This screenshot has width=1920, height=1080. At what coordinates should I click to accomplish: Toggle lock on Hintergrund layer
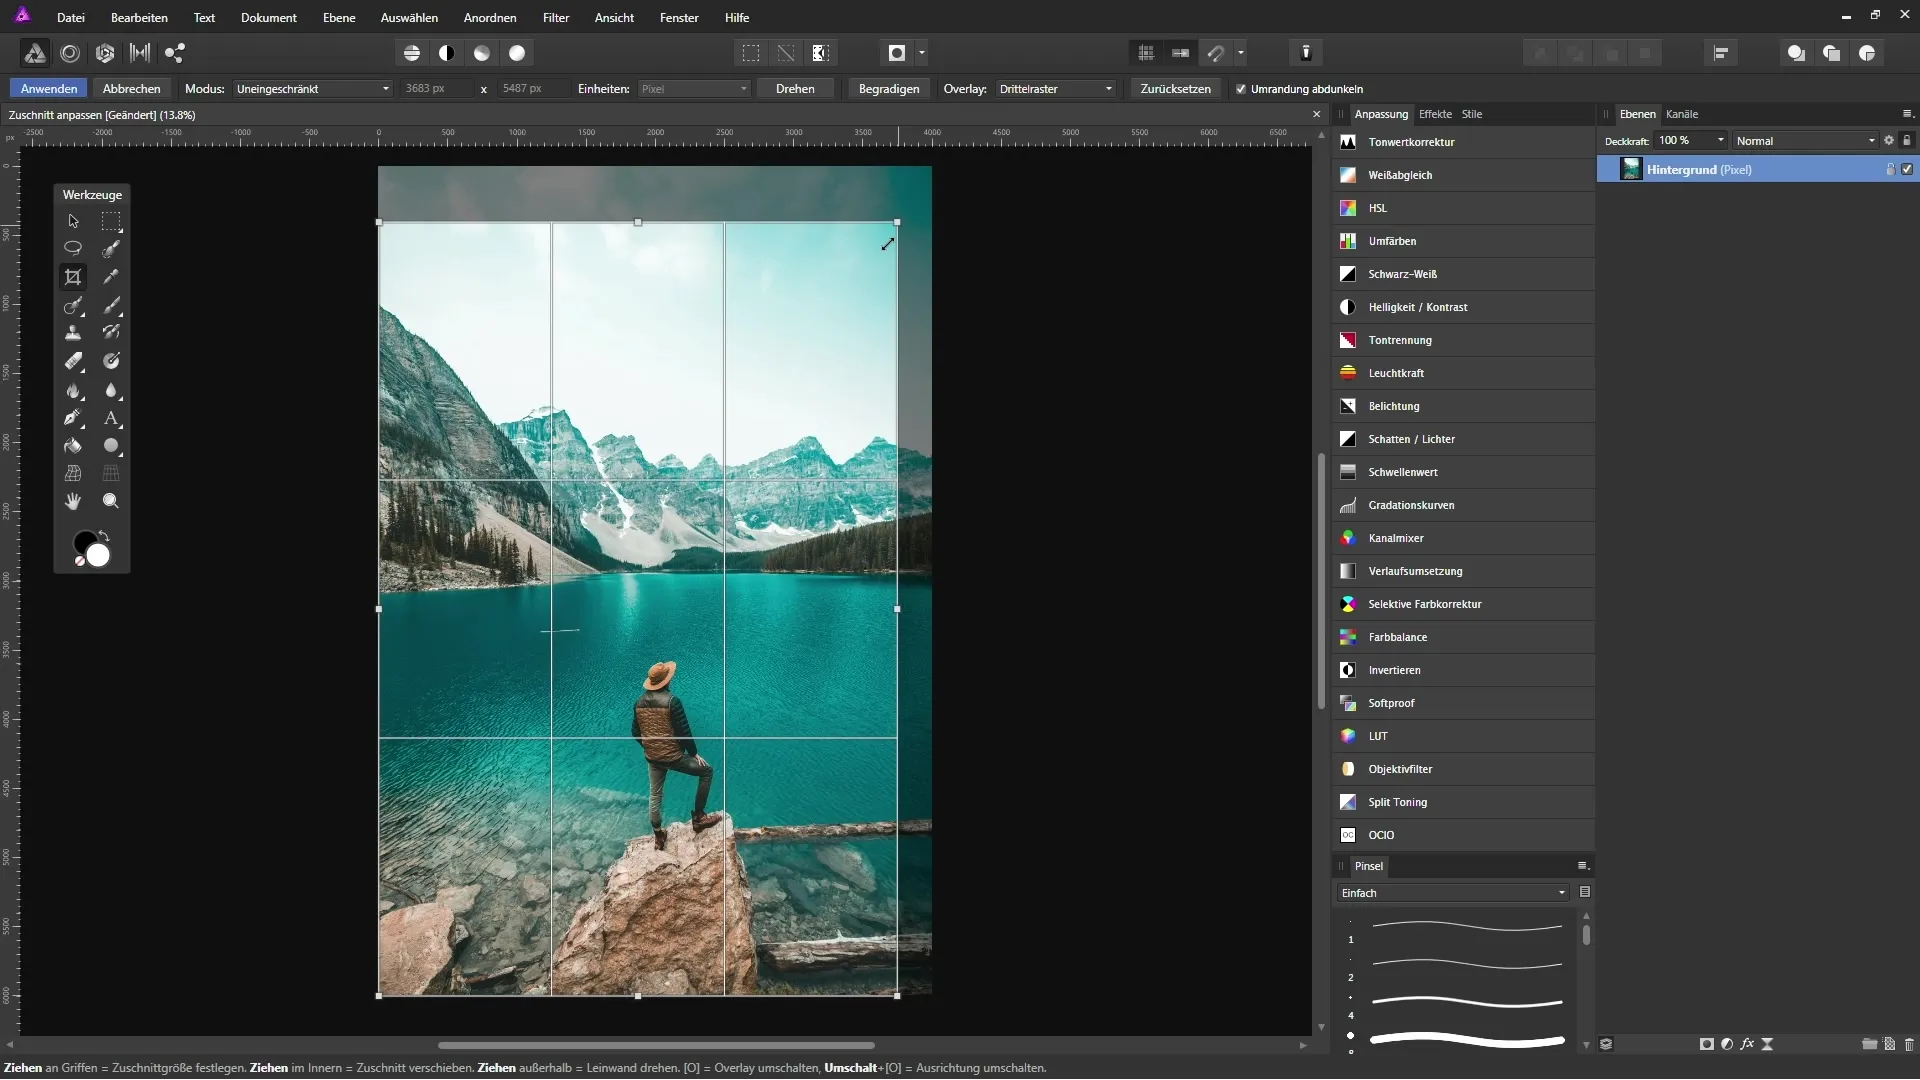tap(1890, 170)
